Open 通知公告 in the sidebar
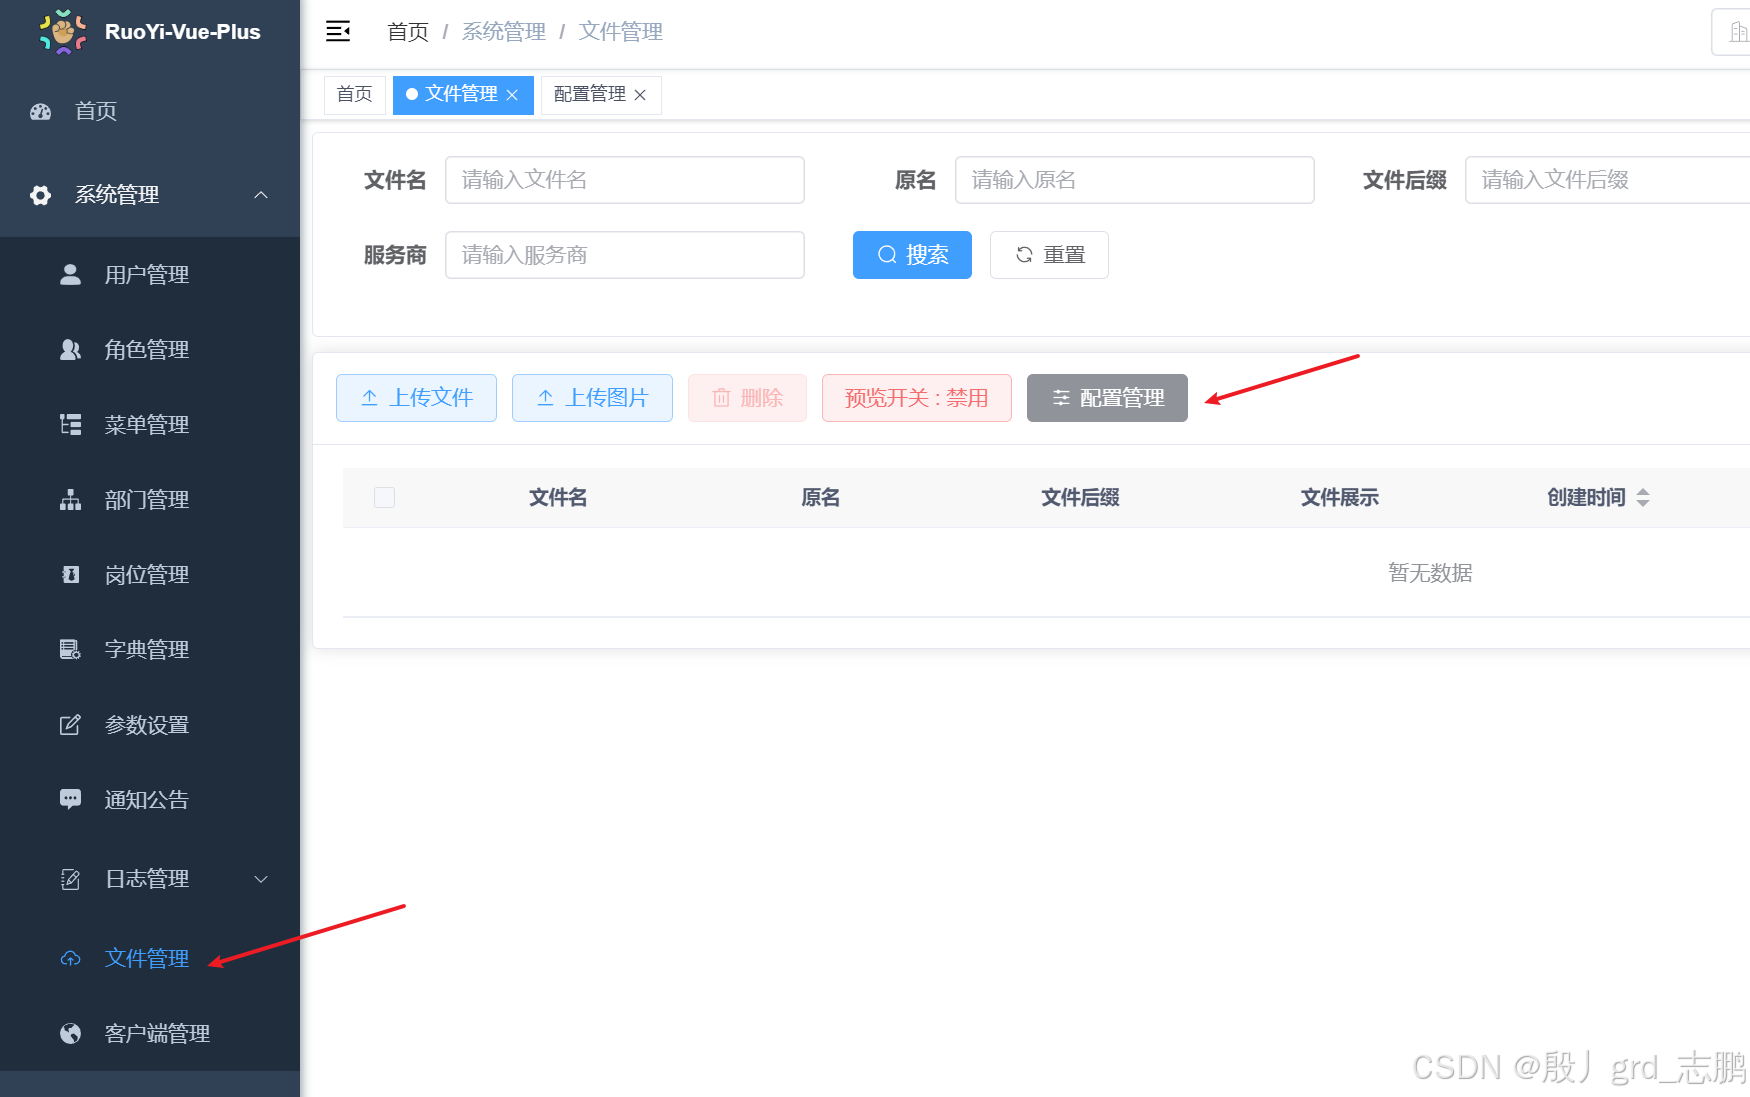1750x1097 pixels. (150, 799)
